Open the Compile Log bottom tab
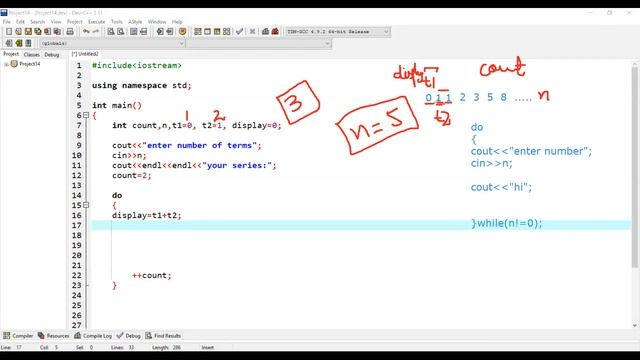The width and height of the screenshot is (640, 360). coord(93,336)
